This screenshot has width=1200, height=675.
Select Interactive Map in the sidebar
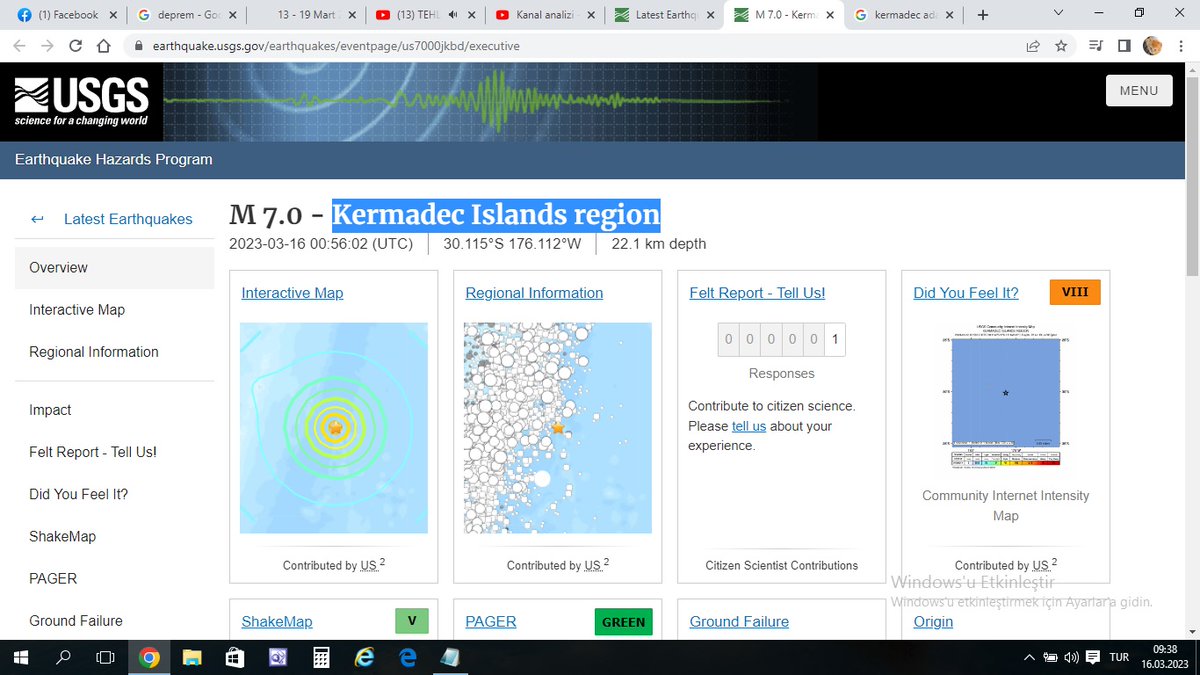[77, 310]
